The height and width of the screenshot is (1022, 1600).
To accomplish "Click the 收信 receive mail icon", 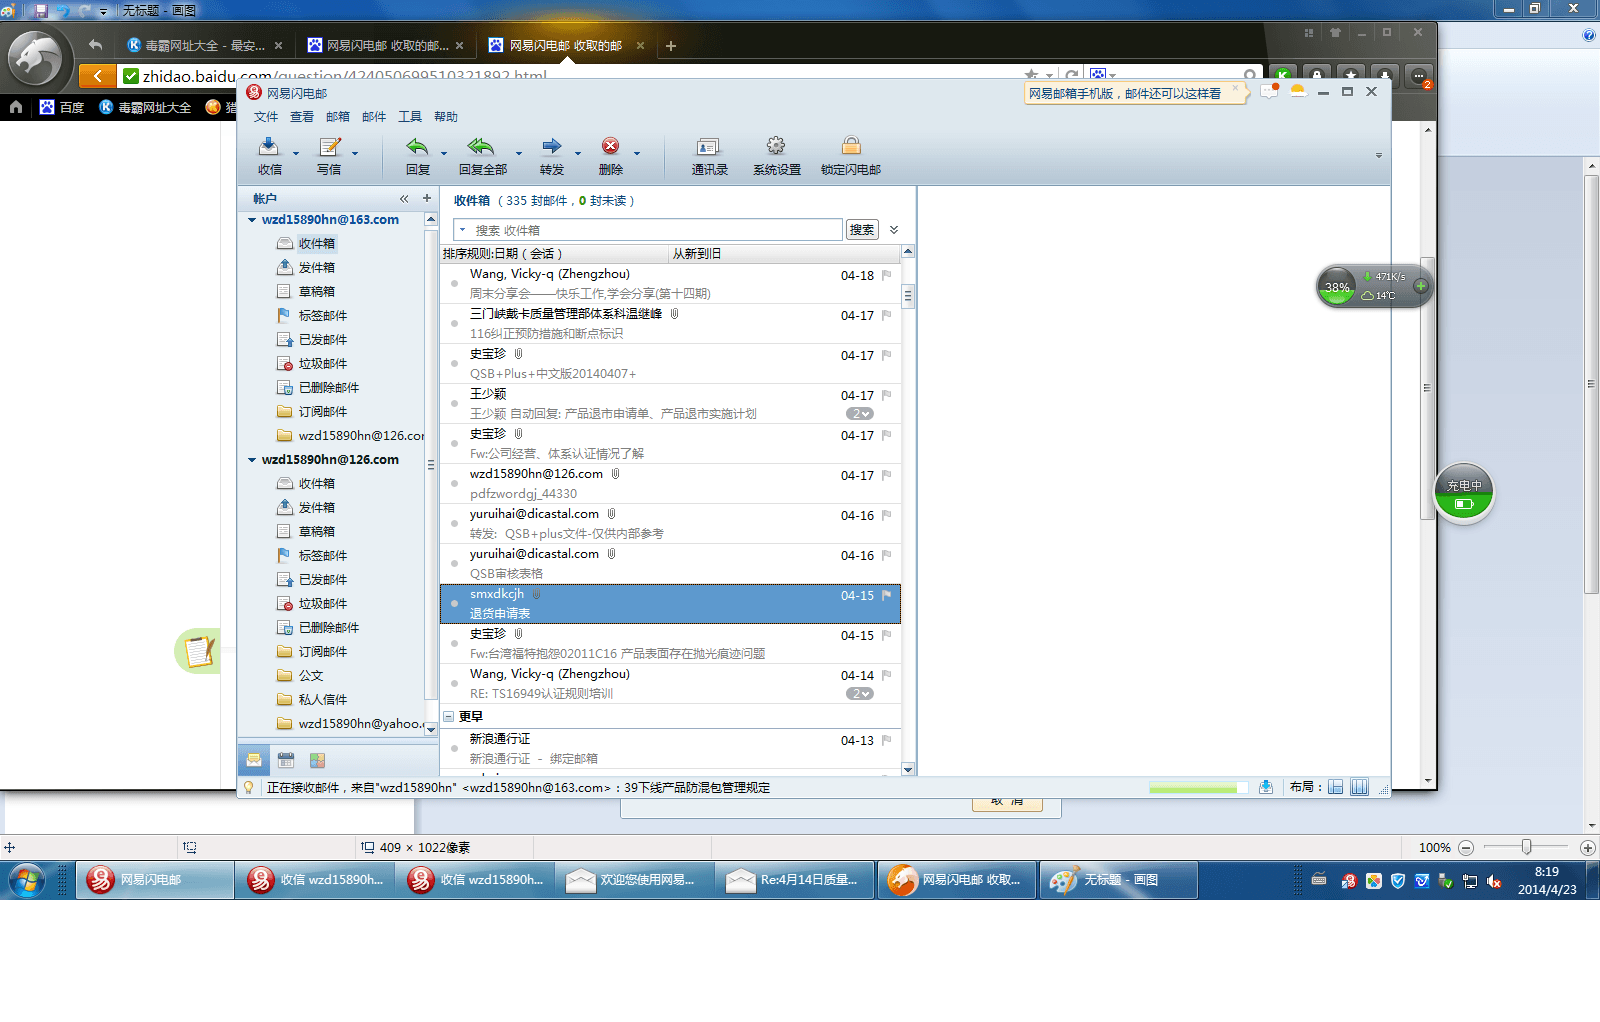I will 268,147.
